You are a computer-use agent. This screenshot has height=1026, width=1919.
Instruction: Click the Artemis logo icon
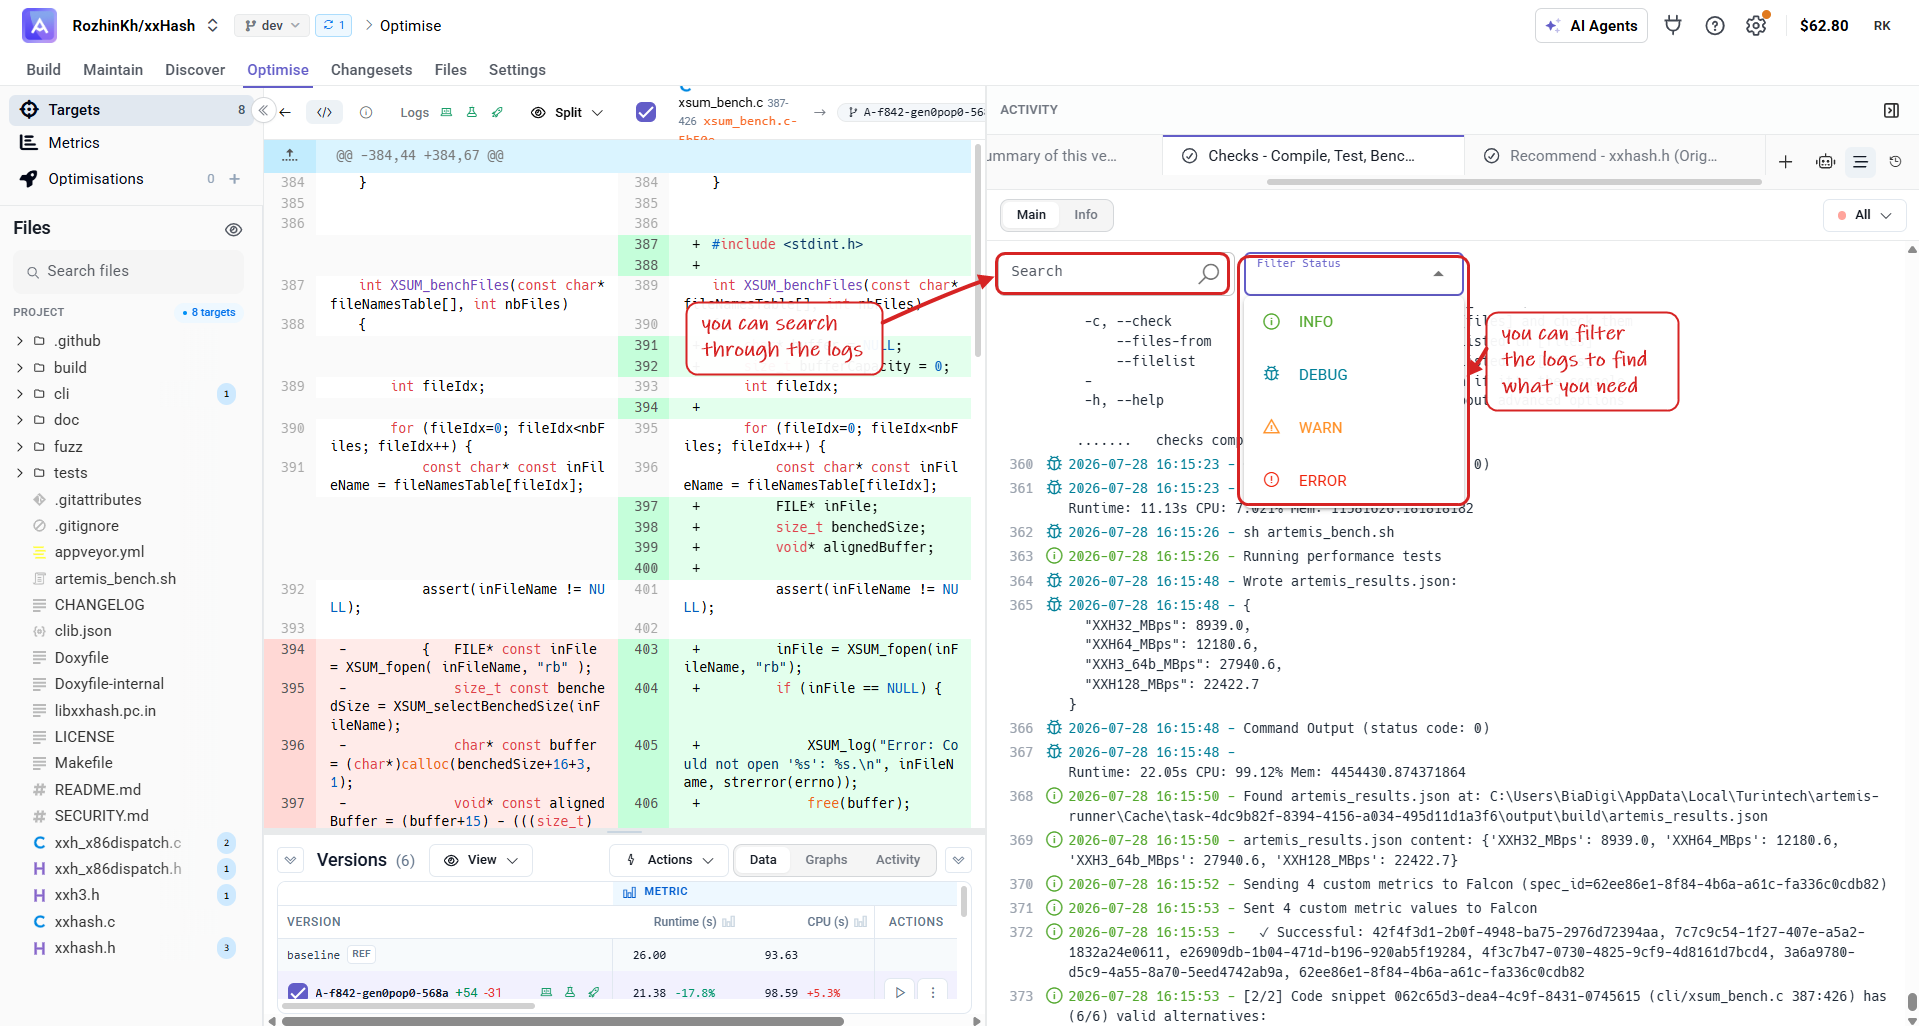coord(39,25)
